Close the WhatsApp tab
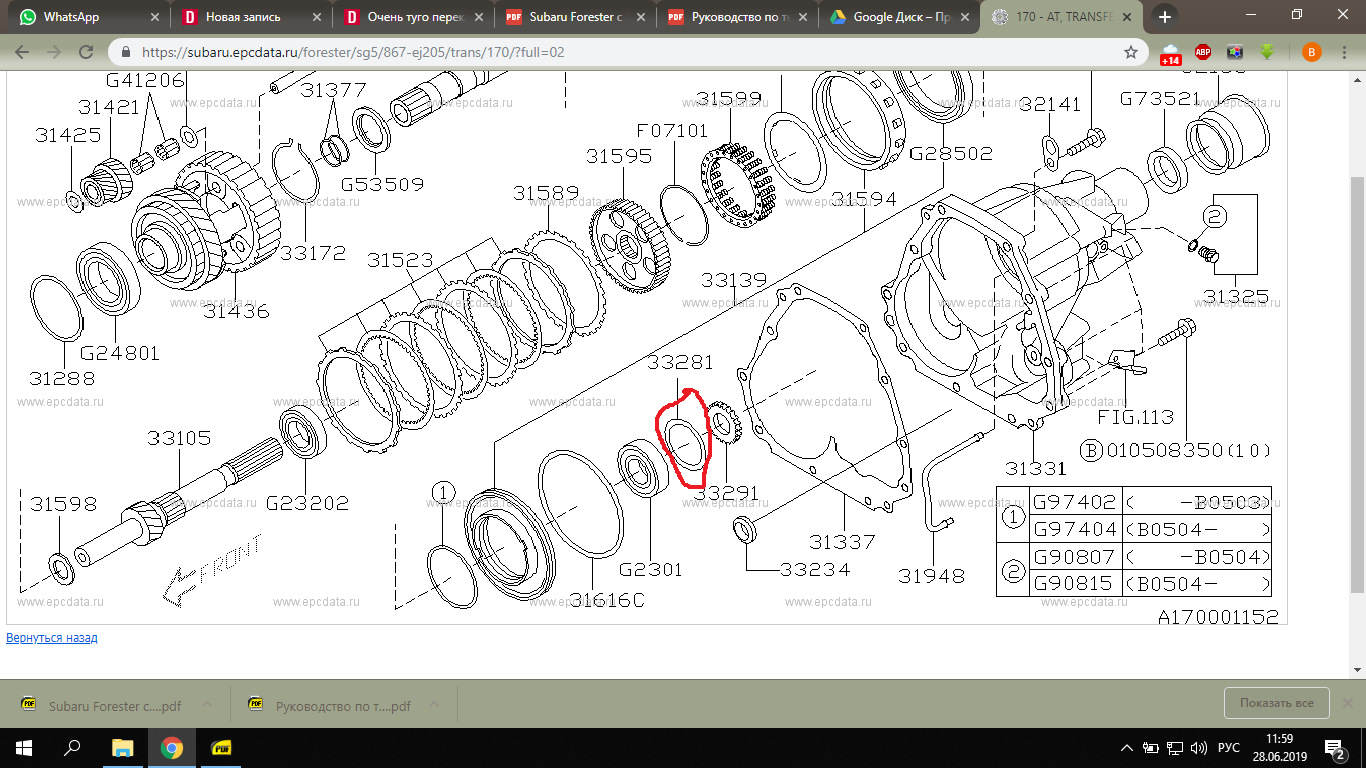Screen dimensions: 1366x768 point(154,17)
